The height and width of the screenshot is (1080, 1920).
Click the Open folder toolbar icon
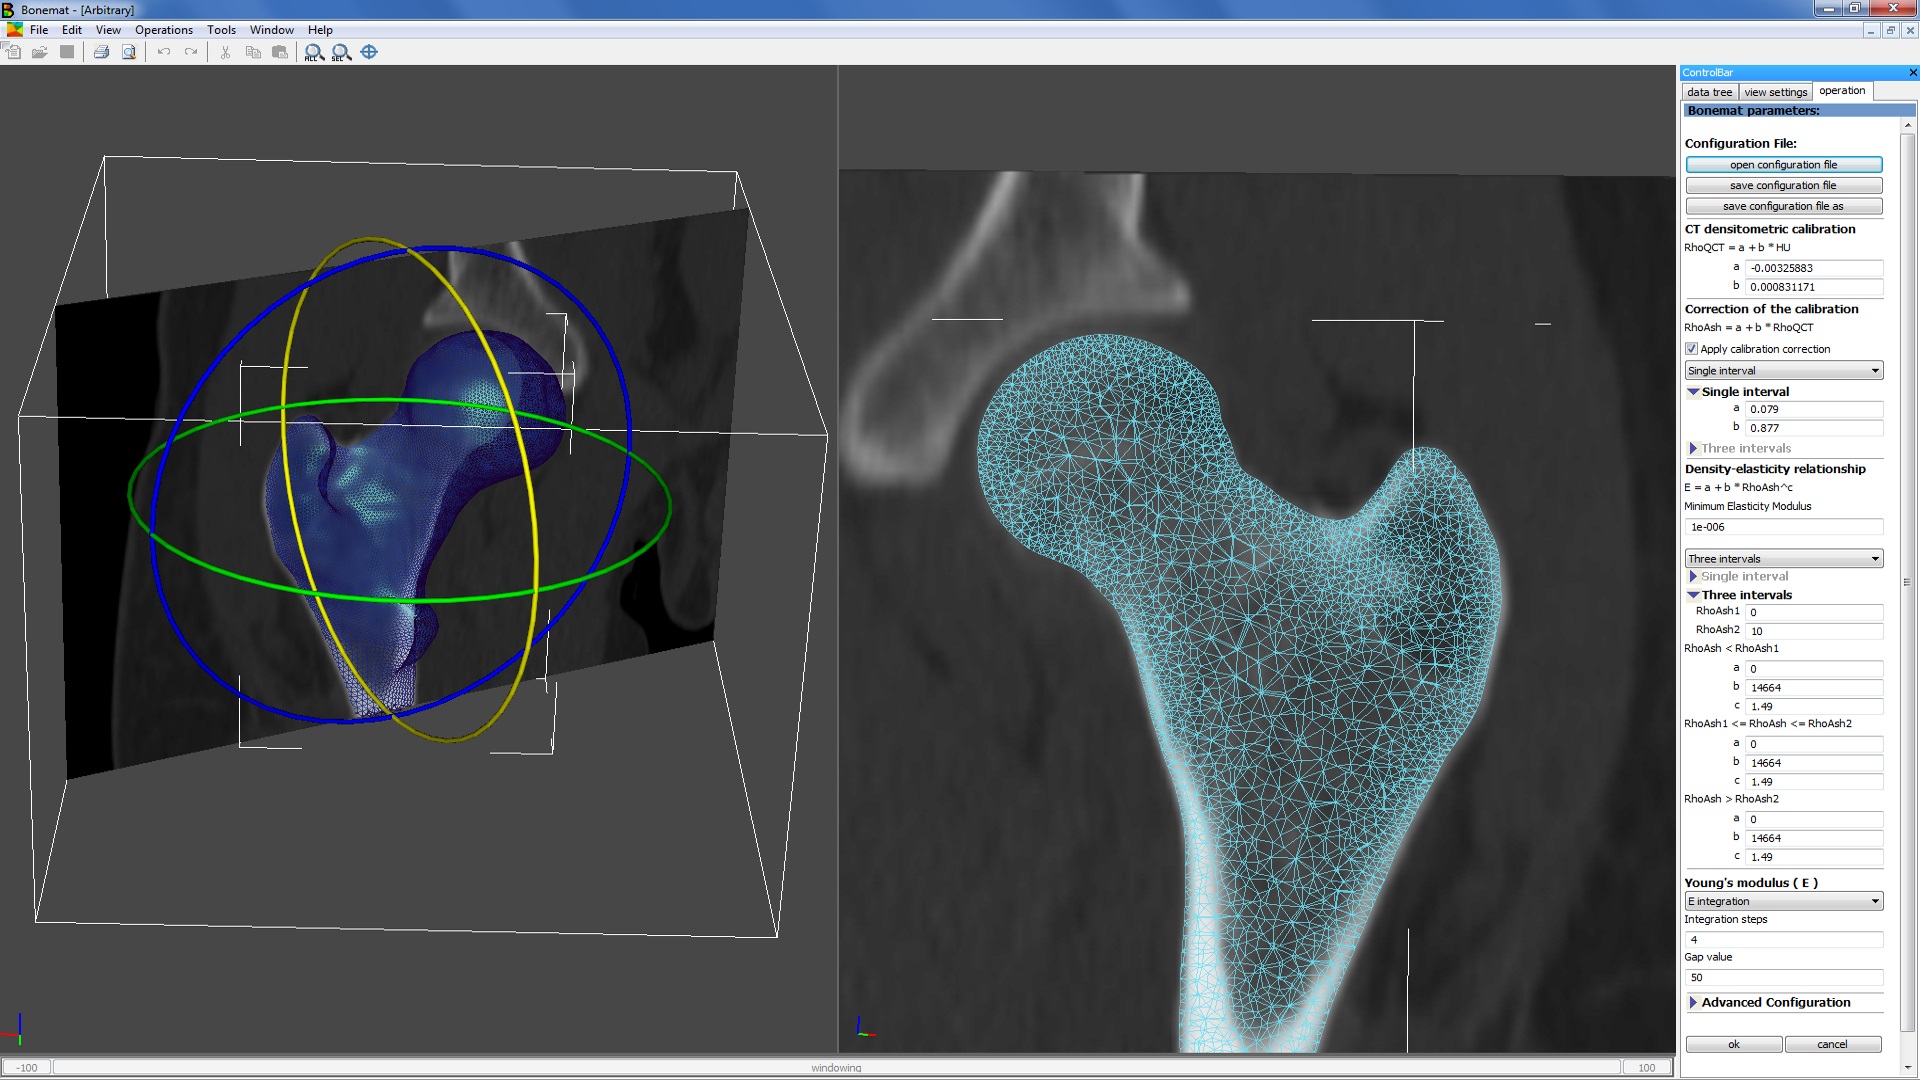(x=40, y=52)
